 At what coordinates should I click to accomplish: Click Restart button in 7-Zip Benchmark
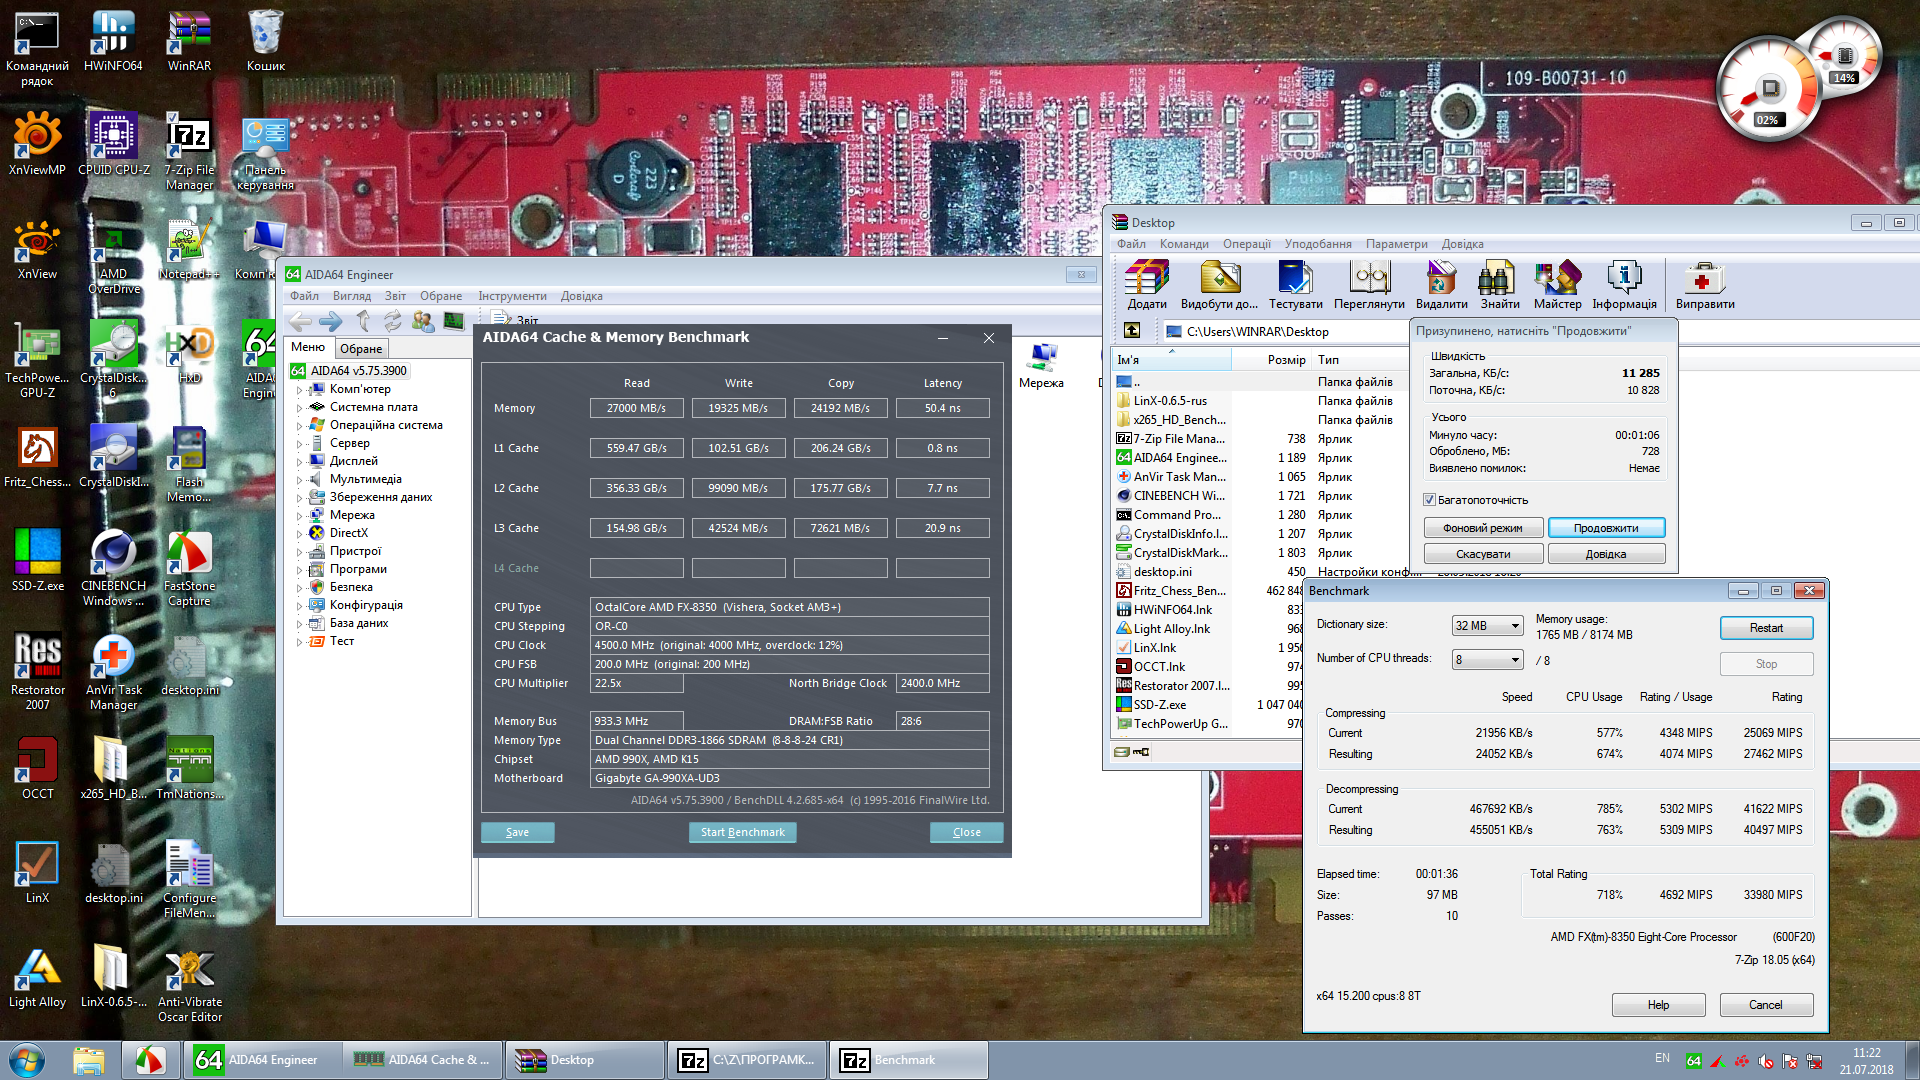(x=1765, y=628)
